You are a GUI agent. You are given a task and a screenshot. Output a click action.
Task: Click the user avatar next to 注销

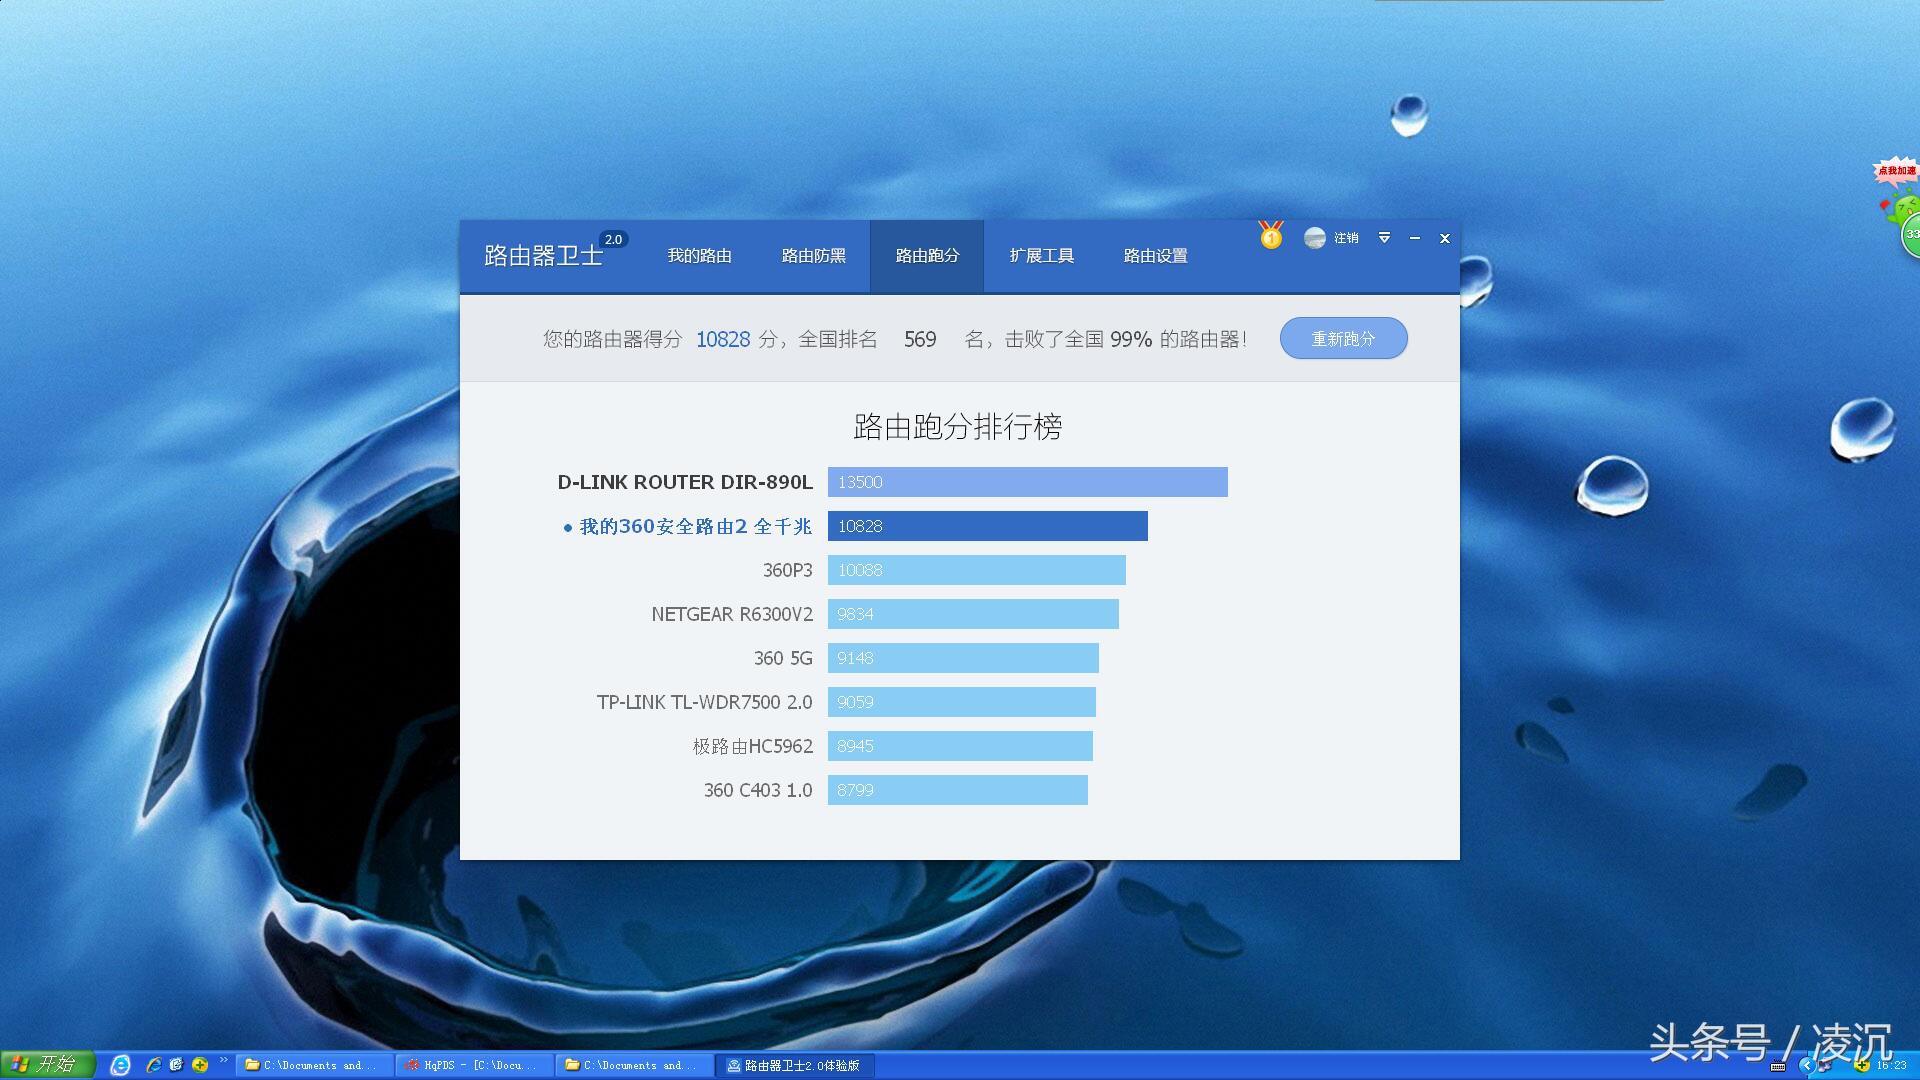point(1314,238)
